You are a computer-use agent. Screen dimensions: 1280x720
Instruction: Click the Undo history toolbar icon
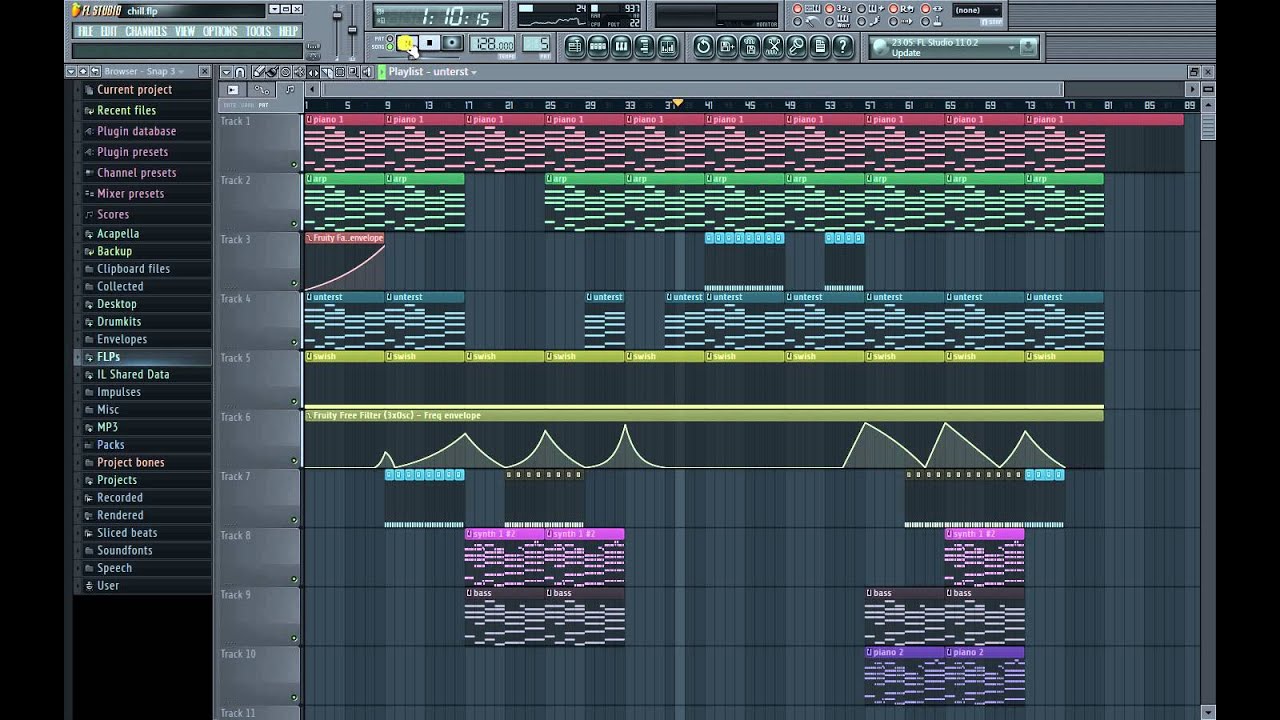[x=704, y=46]
